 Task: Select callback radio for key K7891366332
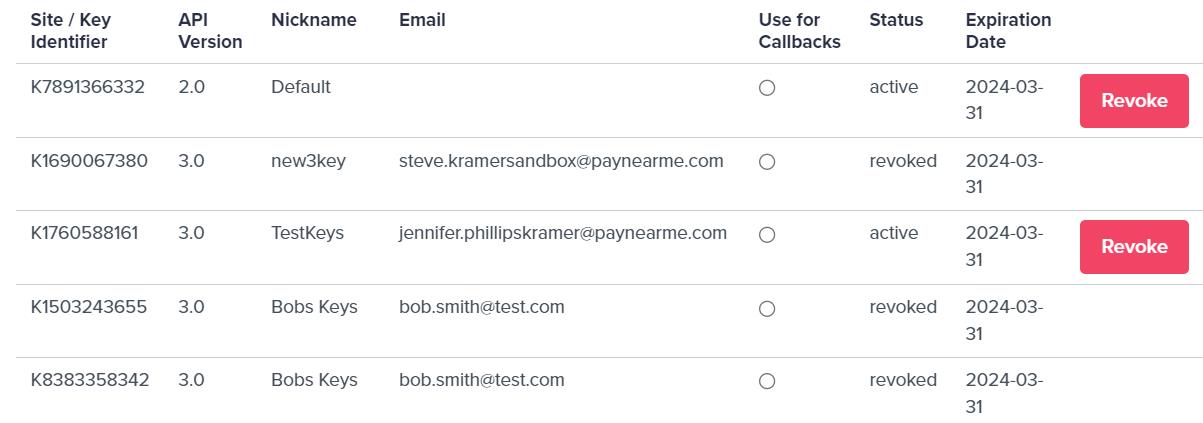point(767,88)
